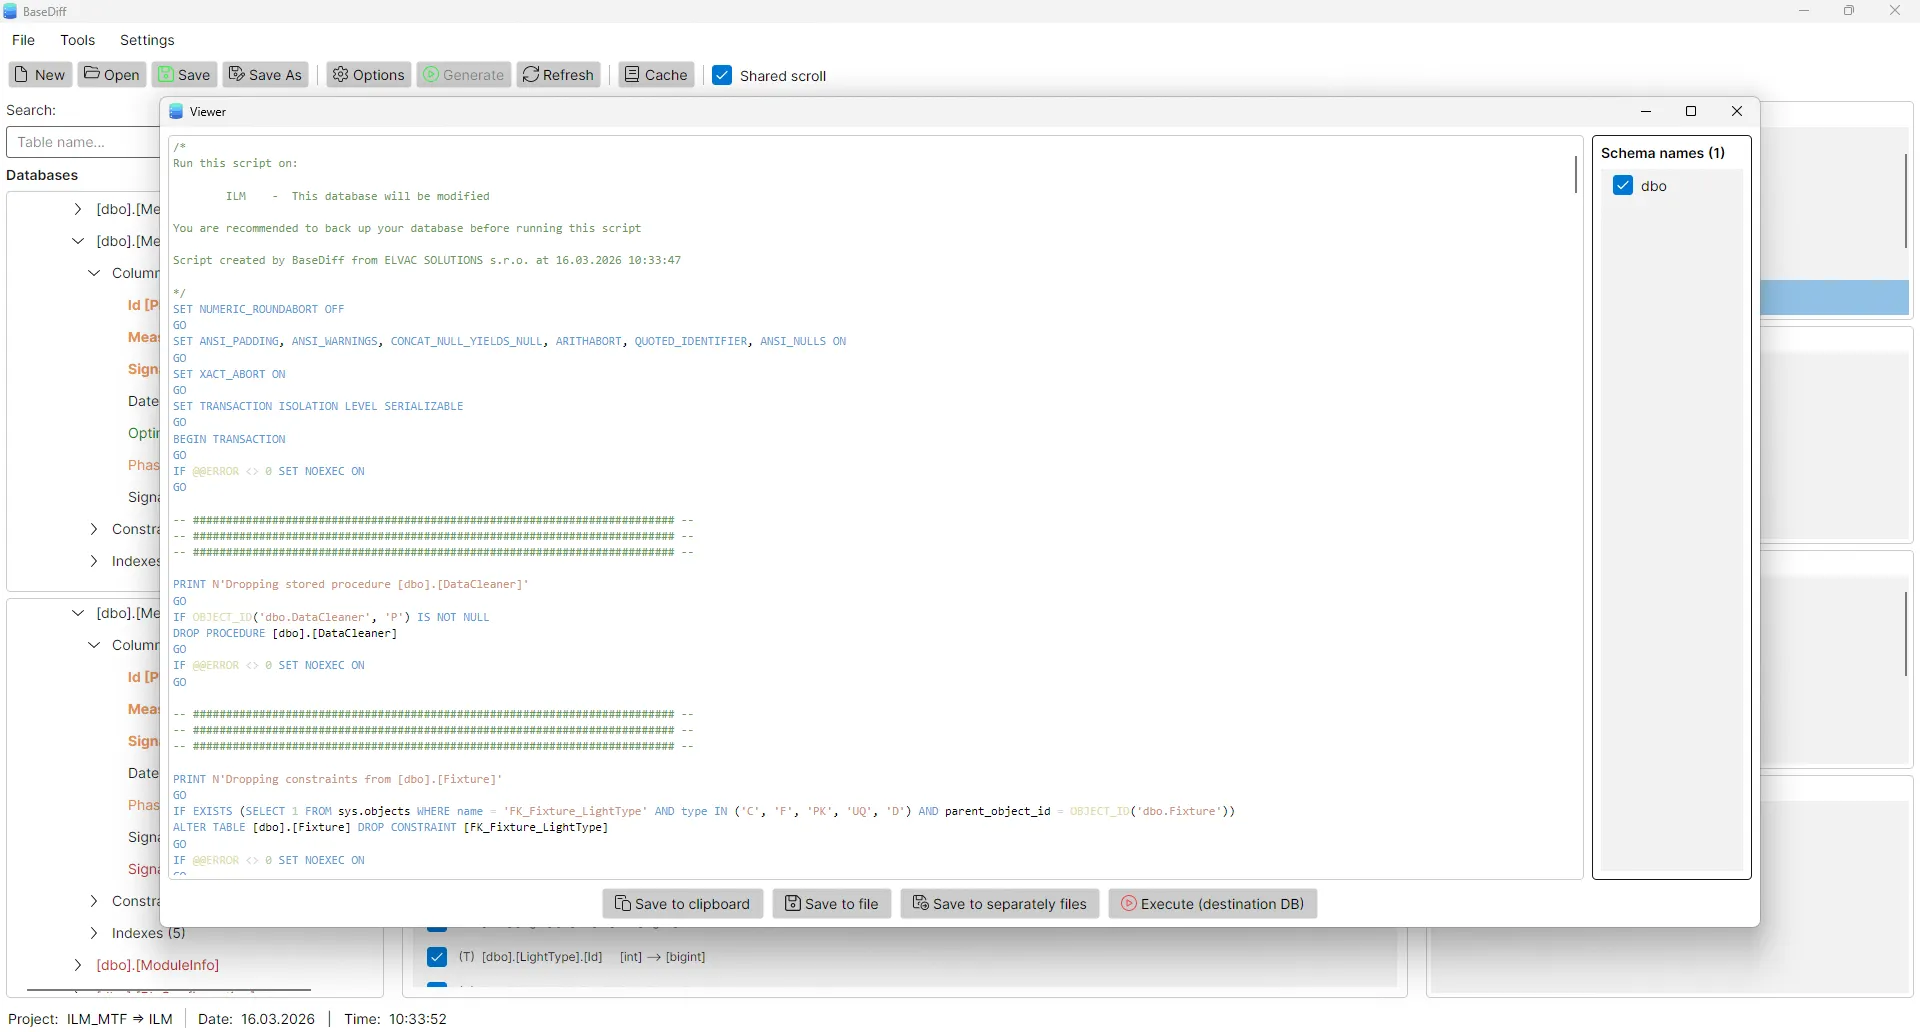1920x1032 pixels.
Task: Uncheck the LightType Id type change
Action: coord(437,957)
